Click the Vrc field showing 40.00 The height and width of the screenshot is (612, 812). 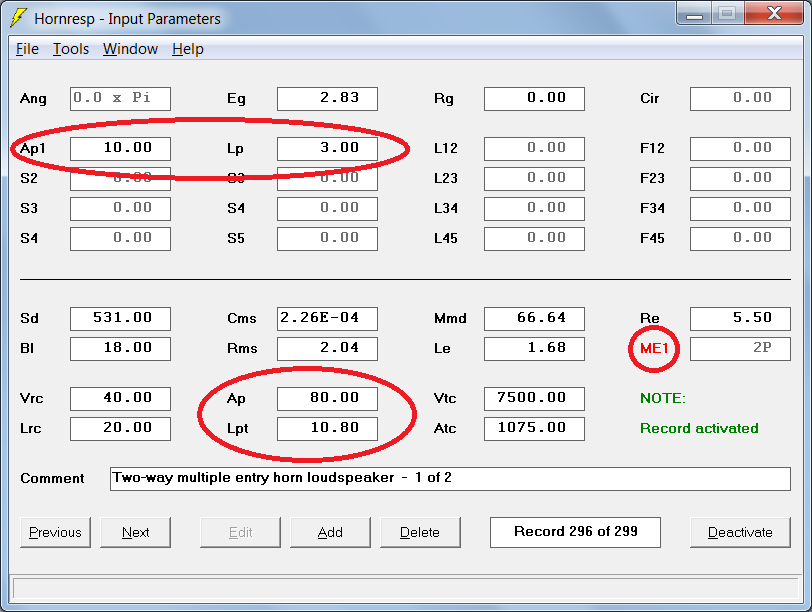(x=120, y=399)
